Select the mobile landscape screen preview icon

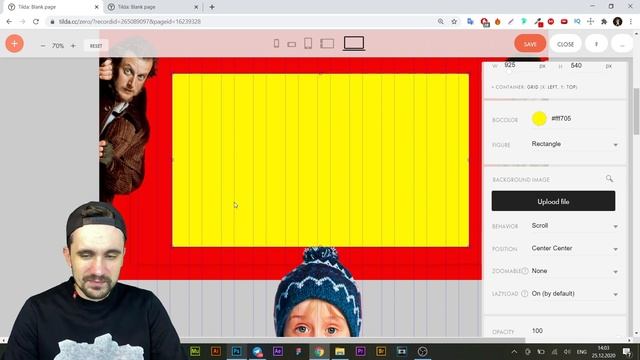tap(291, 44)
